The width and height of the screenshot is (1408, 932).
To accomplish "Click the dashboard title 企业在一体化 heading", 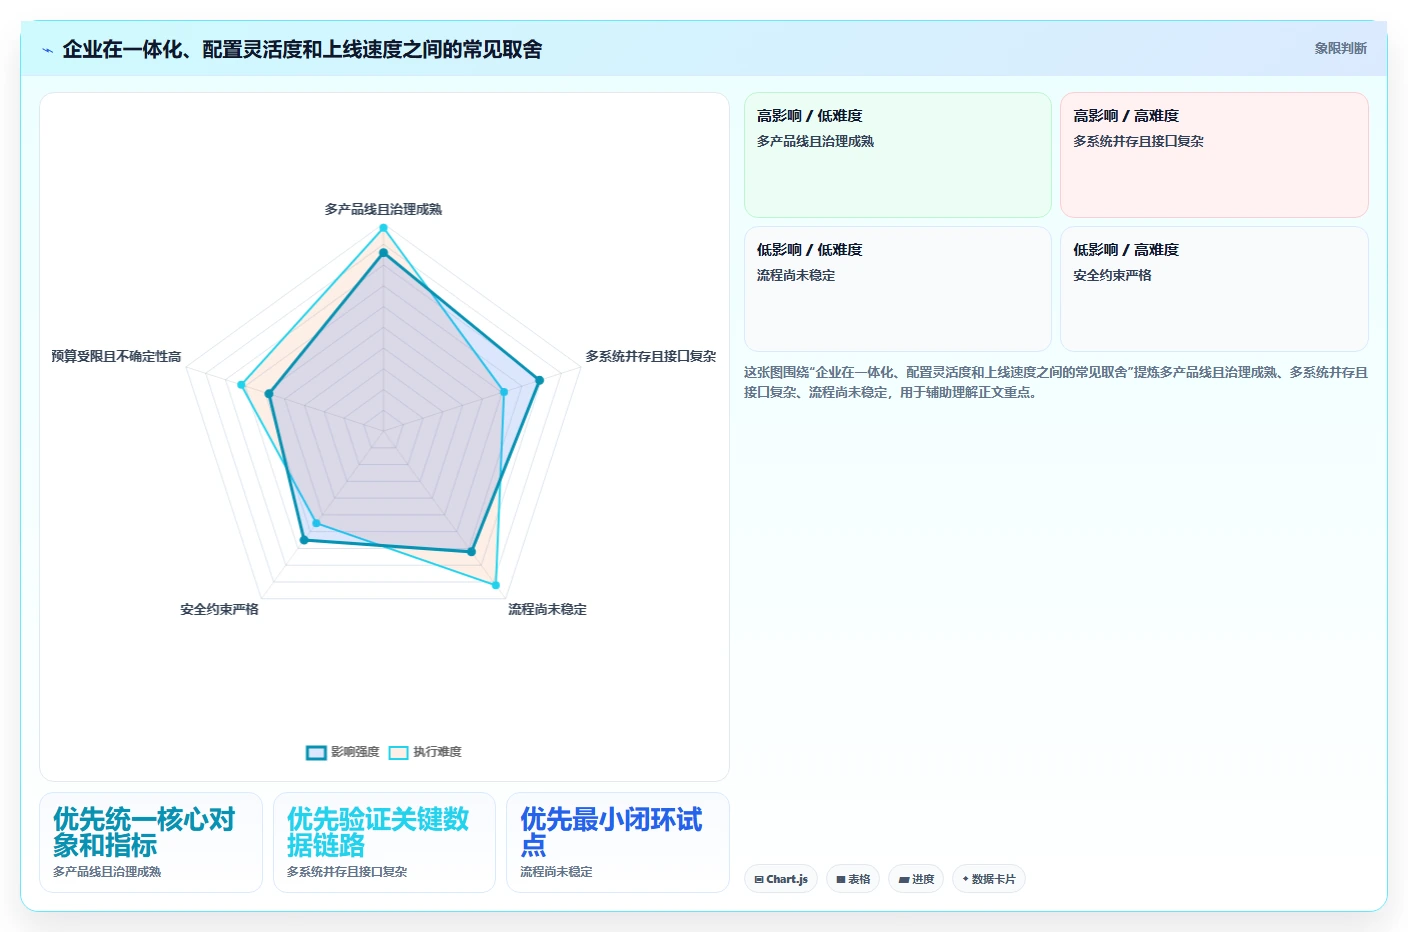I will coord(302,49).
